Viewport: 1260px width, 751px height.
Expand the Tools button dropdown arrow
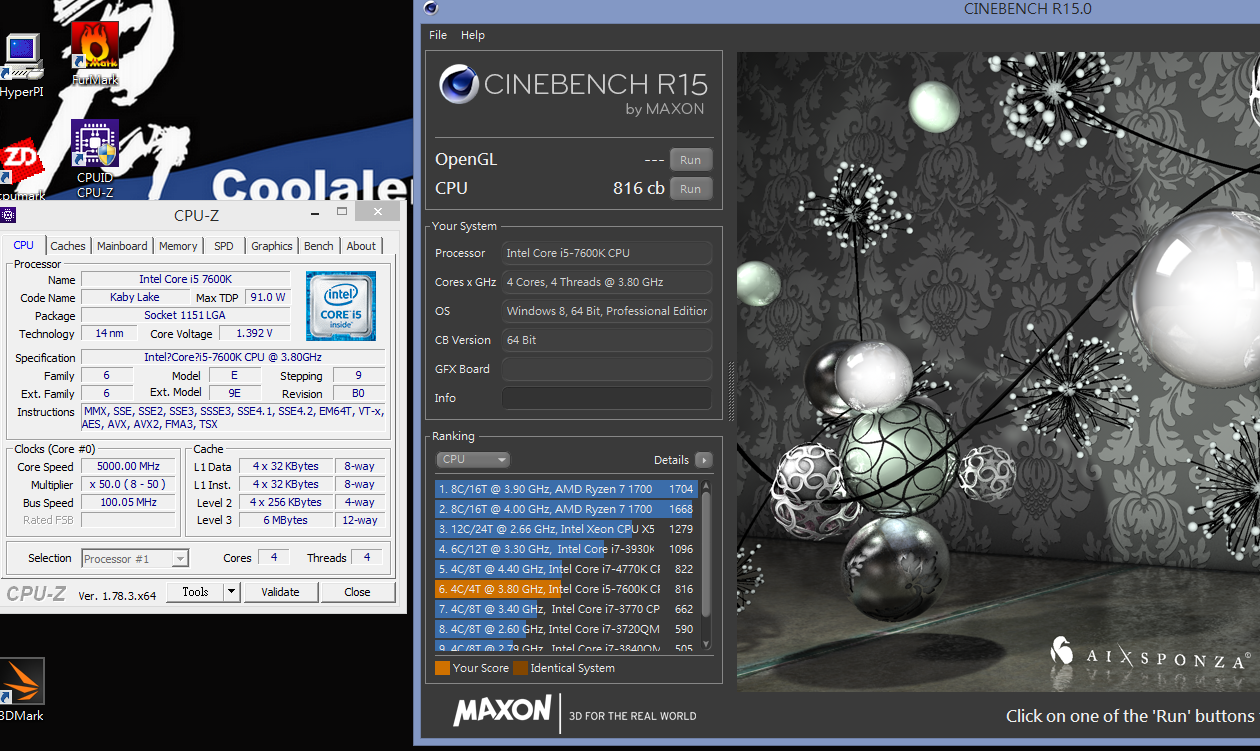click(232, 592)
